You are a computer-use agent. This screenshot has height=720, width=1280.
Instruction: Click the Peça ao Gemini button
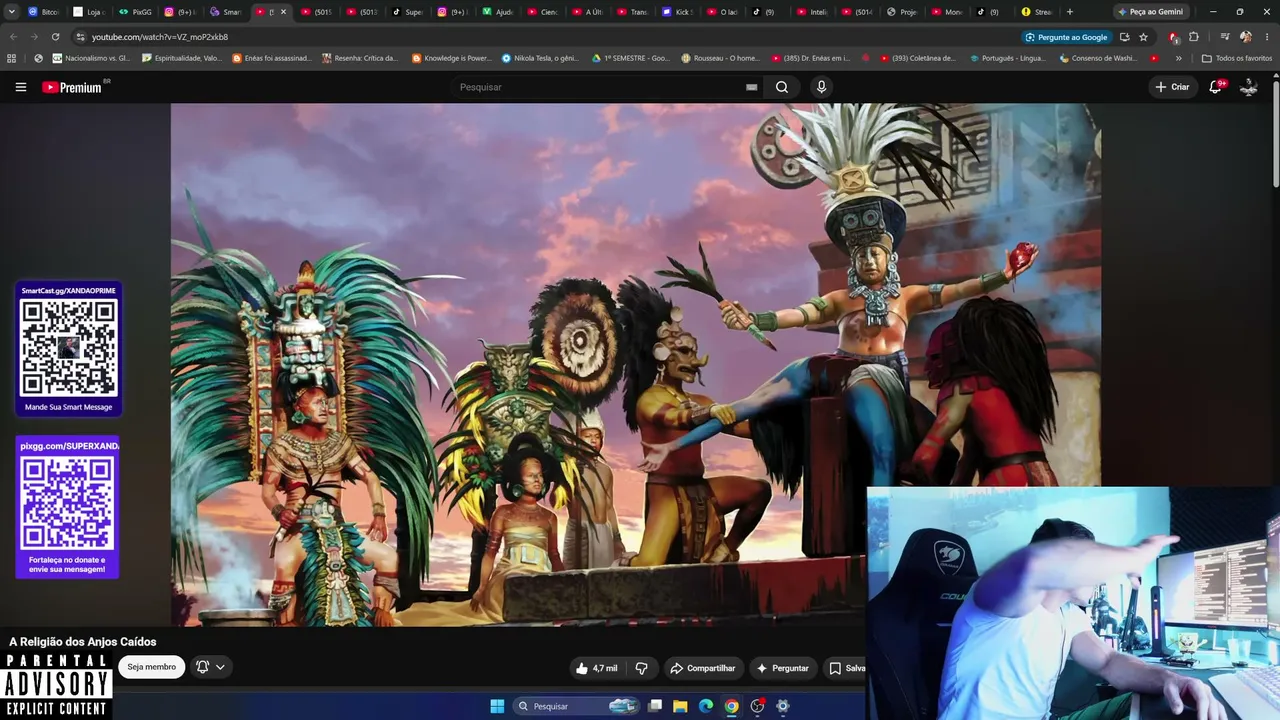click(1150, 12)
